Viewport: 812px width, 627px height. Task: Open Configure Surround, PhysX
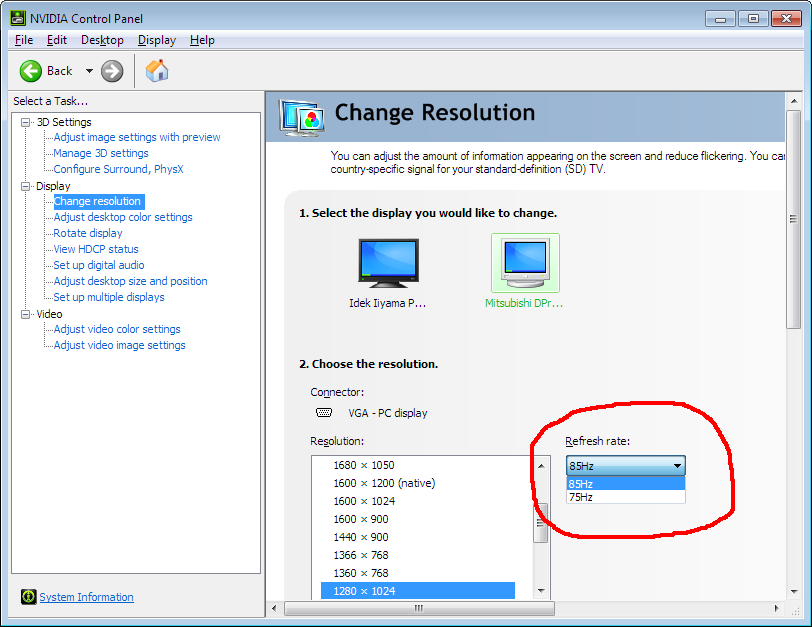tap(119, 169)
